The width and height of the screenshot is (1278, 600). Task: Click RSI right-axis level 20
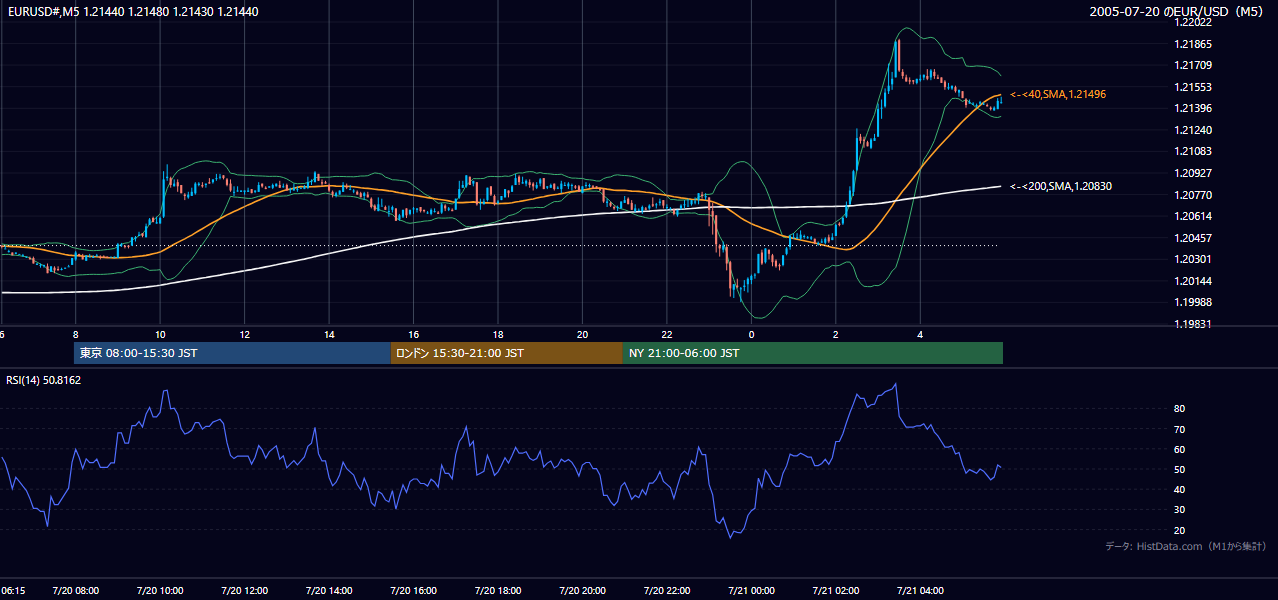click(x=1180, y=530)
